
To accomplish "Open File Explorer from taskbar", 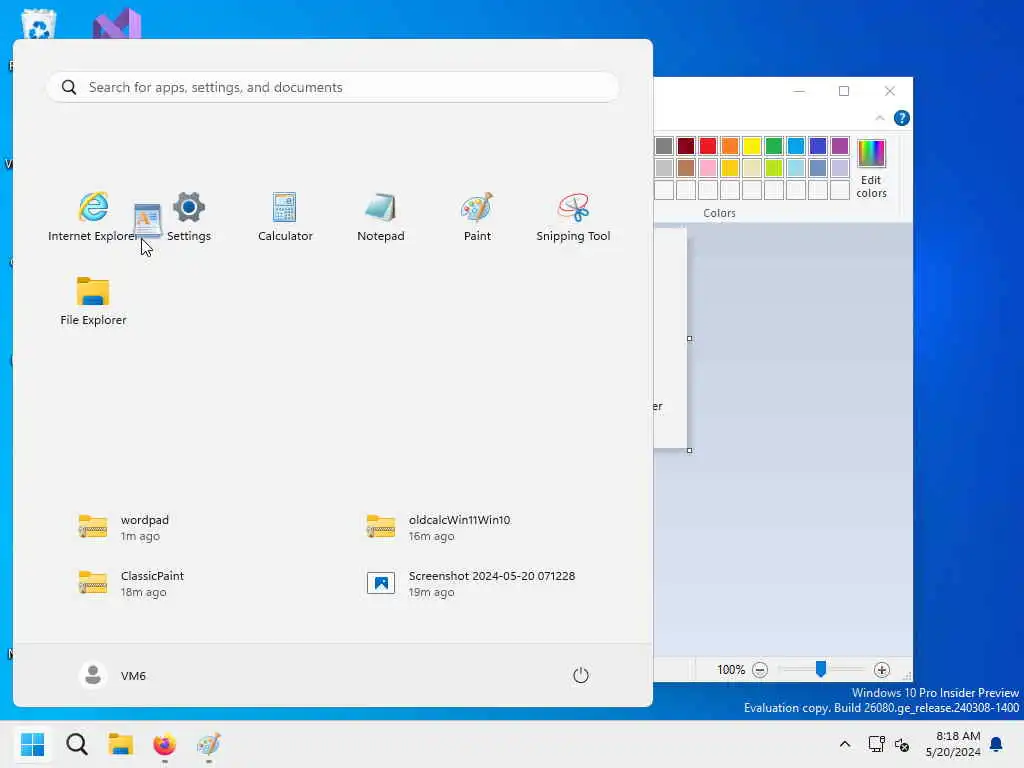I will (121, 744).
